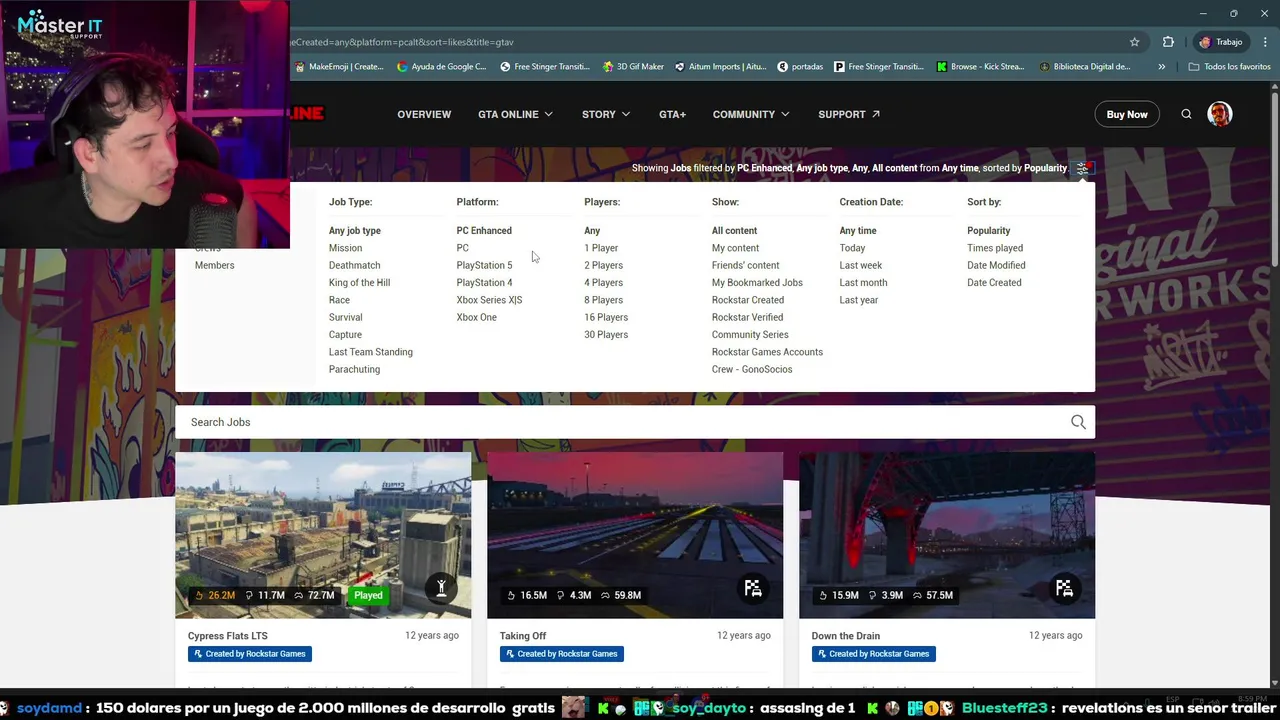The height and width of the screenshot is (720, 1280).
Task: Click the Search Jobs magnifier icon
Action: tap(1078, 422)
